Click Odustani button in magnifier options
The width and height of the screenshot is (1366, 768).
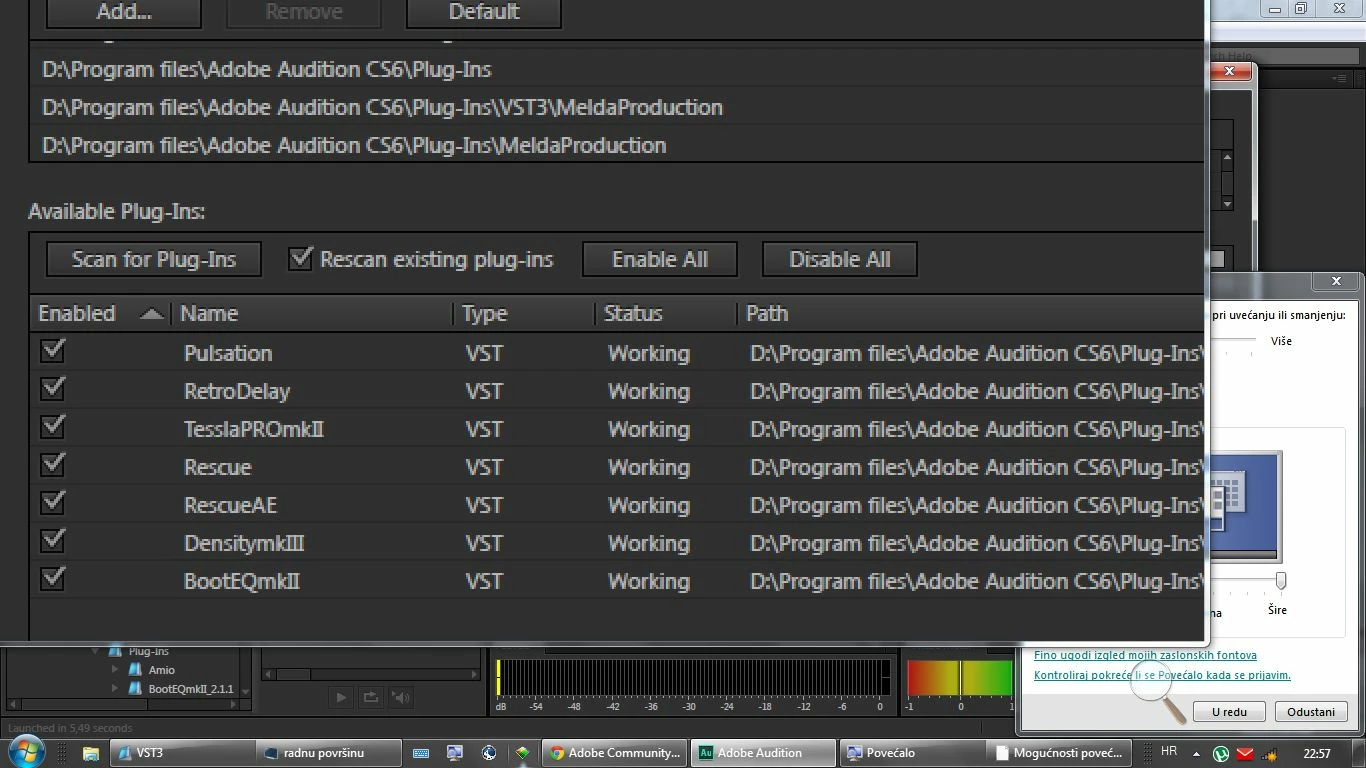coord(1311,712)
